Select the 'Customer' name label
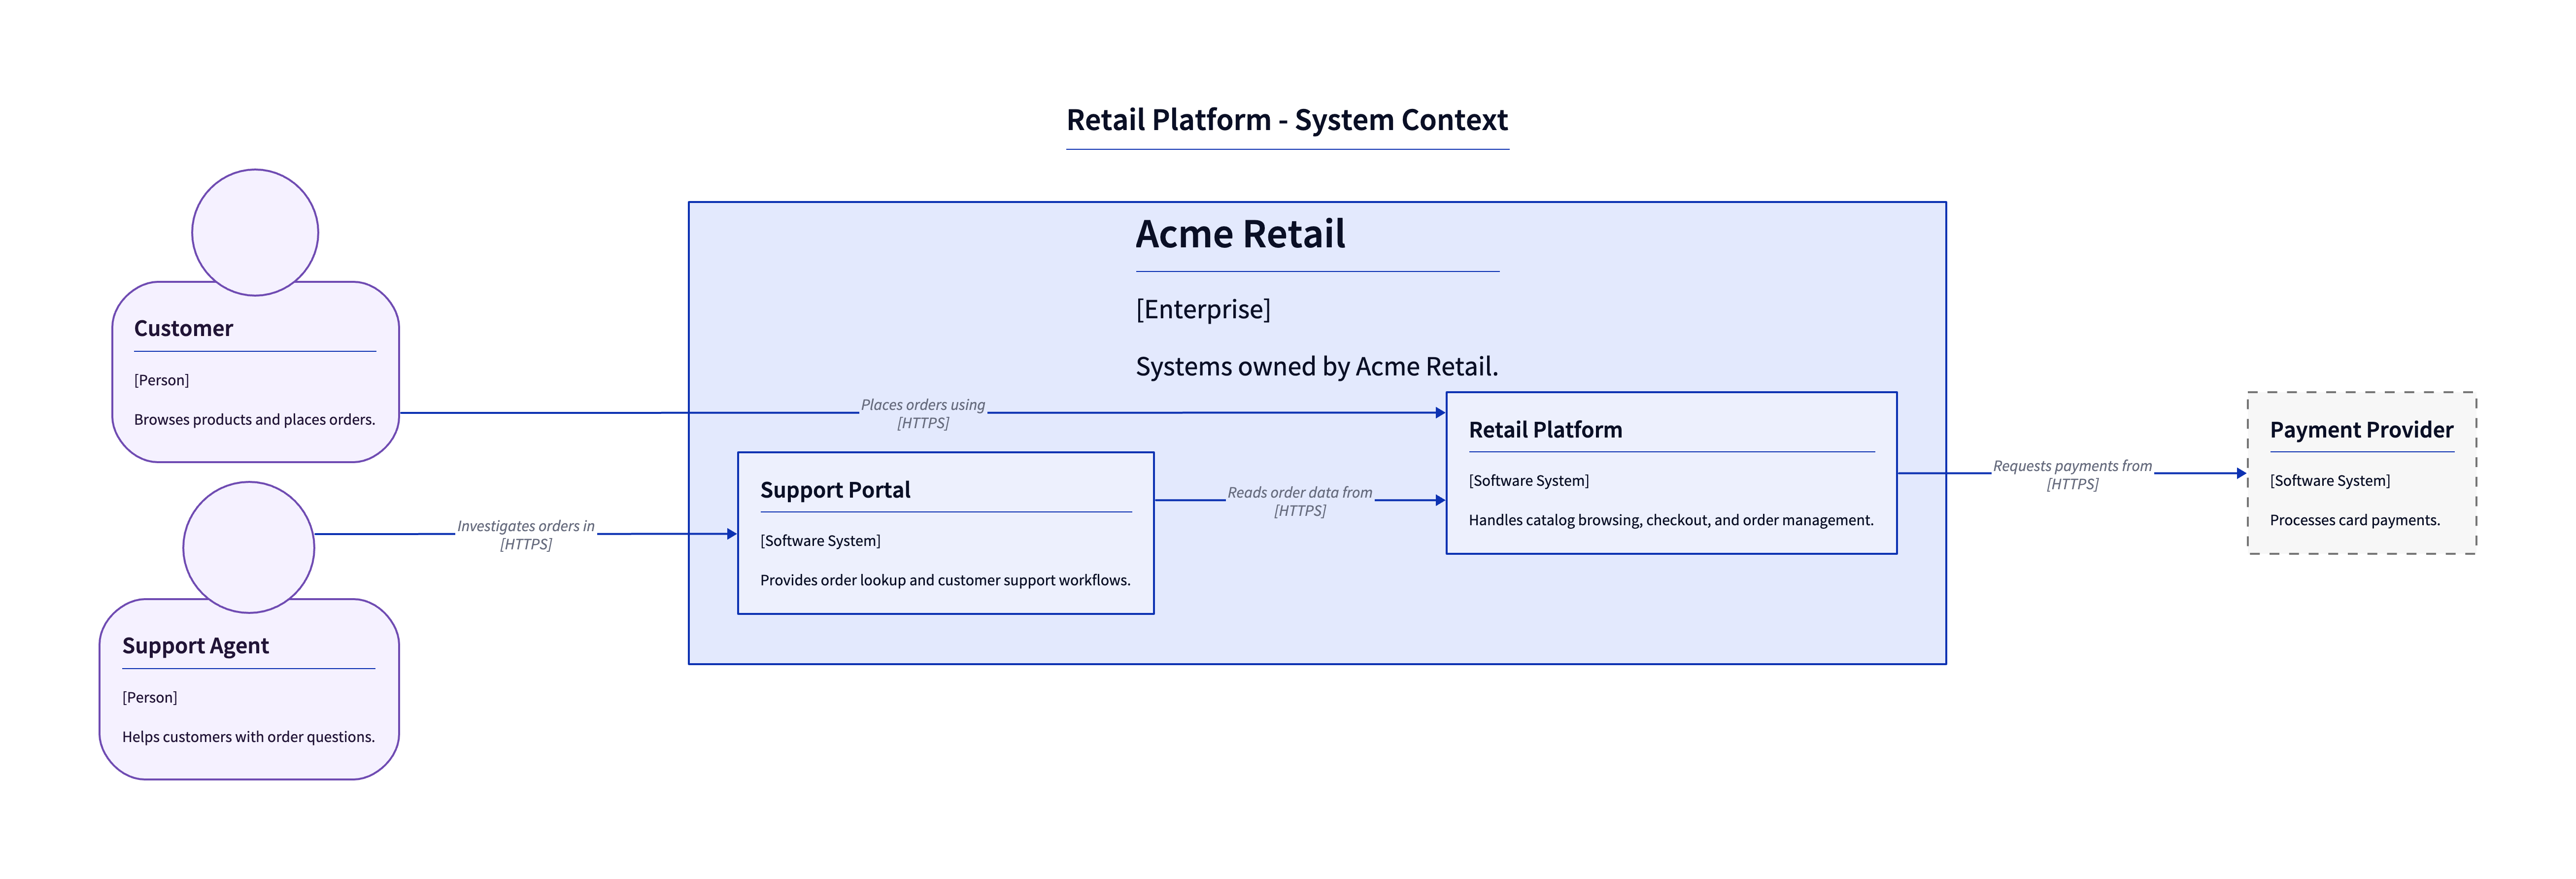 183,328
